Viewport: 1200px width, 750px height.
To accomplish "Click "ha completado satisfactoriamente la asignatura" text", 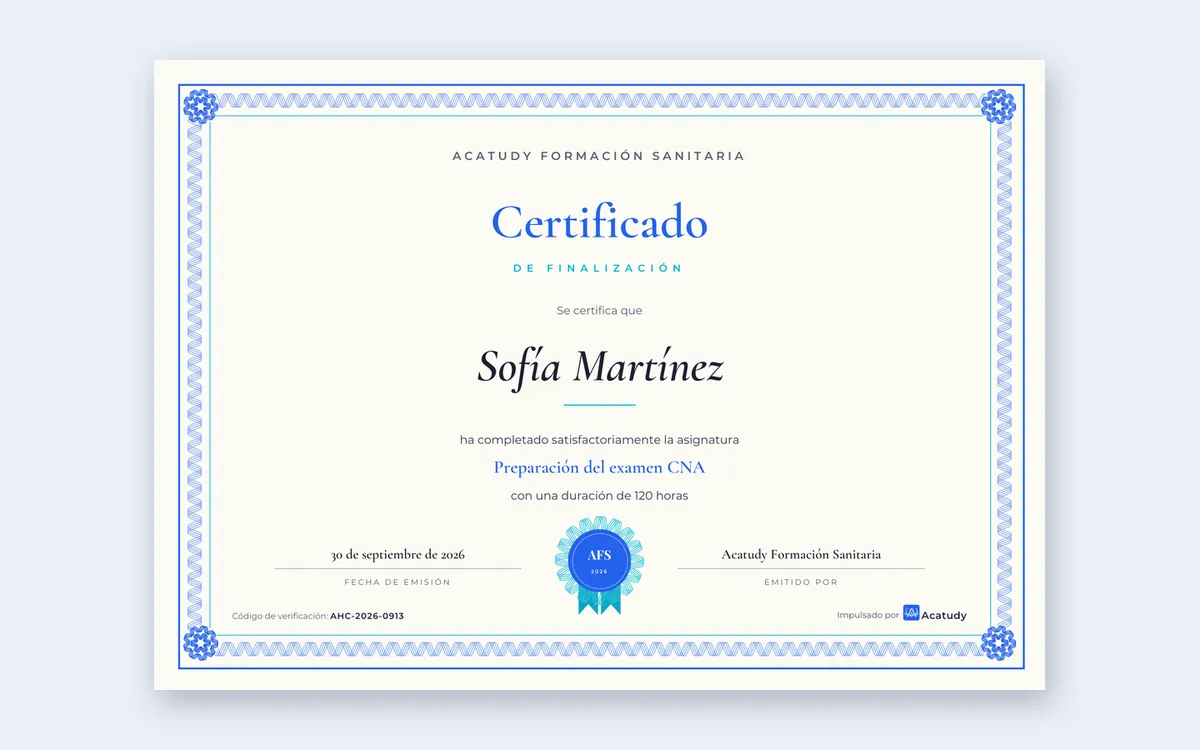I will (599, 440).
